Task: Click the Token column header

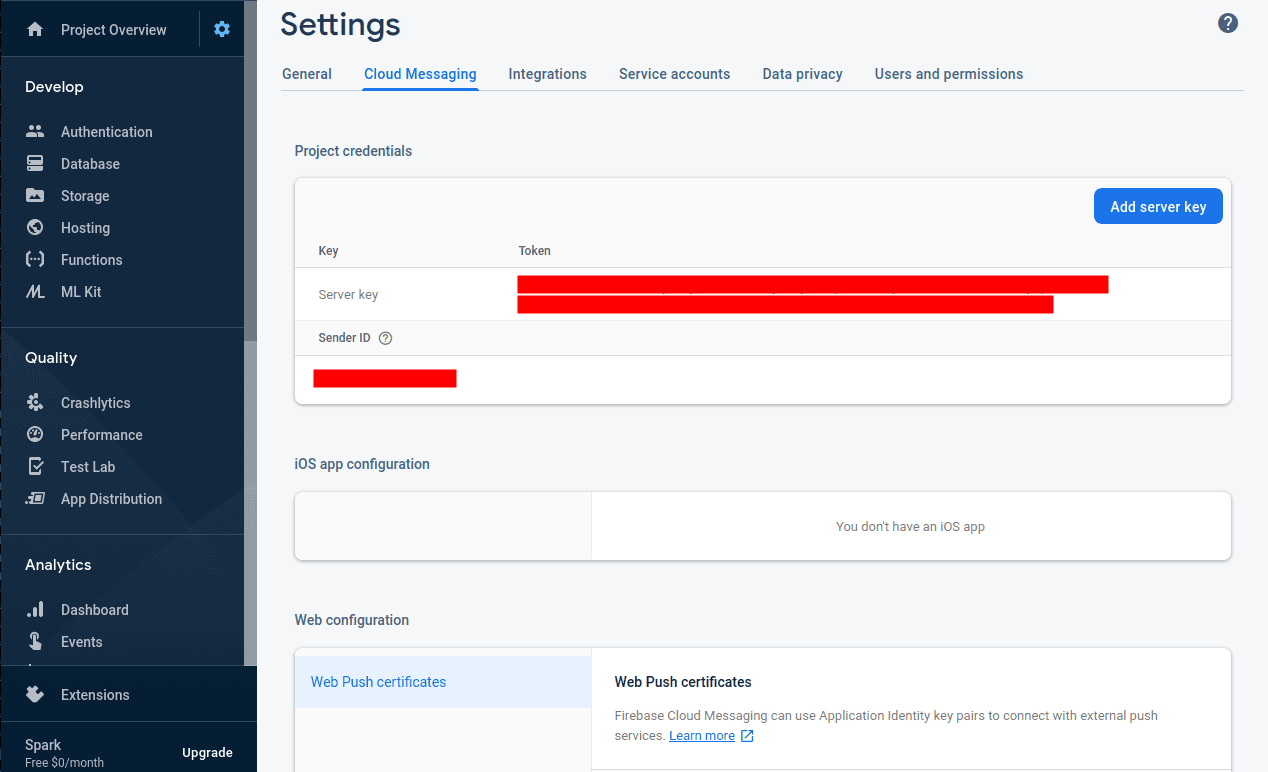Action: click(x=534, y=251)
